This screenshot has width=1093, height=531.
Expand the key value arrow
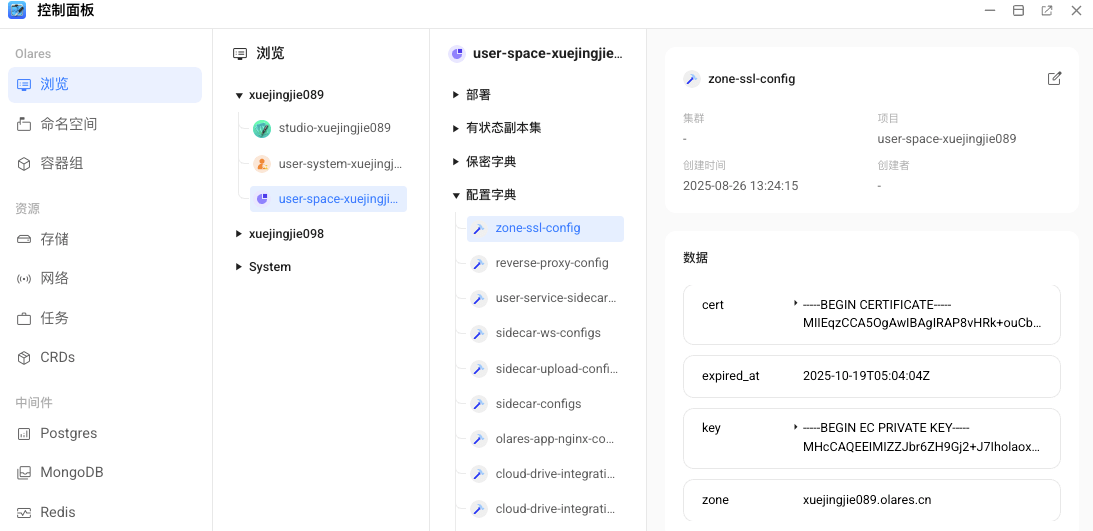tap(795, 426)
